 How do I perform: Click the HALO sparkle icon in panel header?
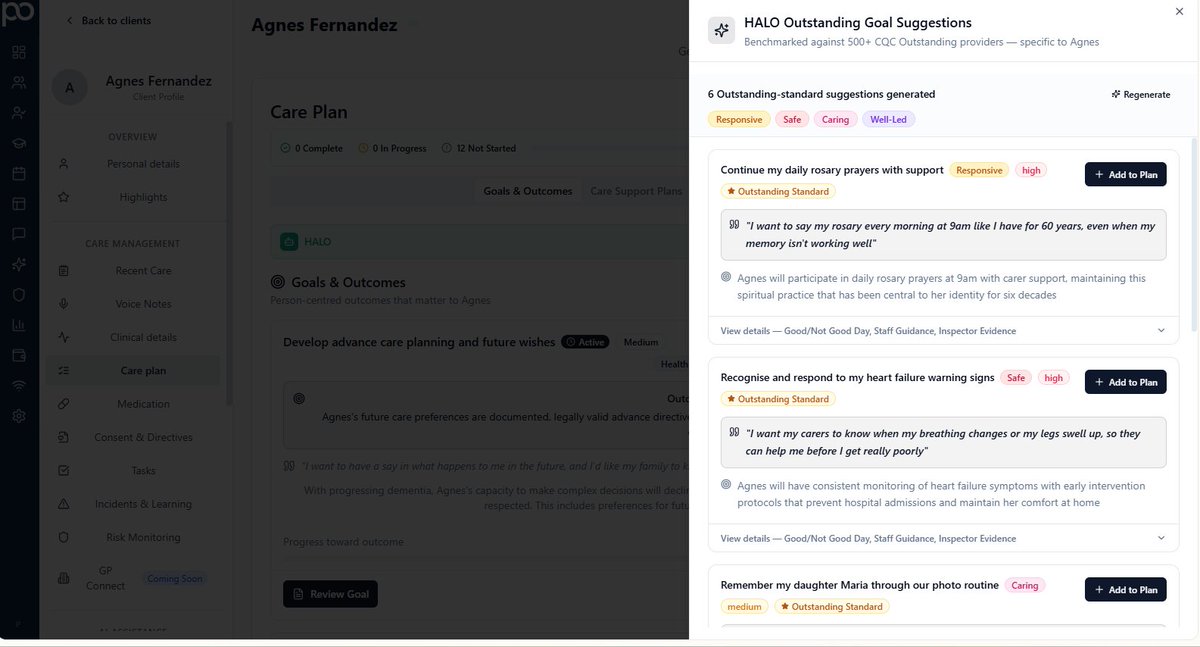click(722, 31)
